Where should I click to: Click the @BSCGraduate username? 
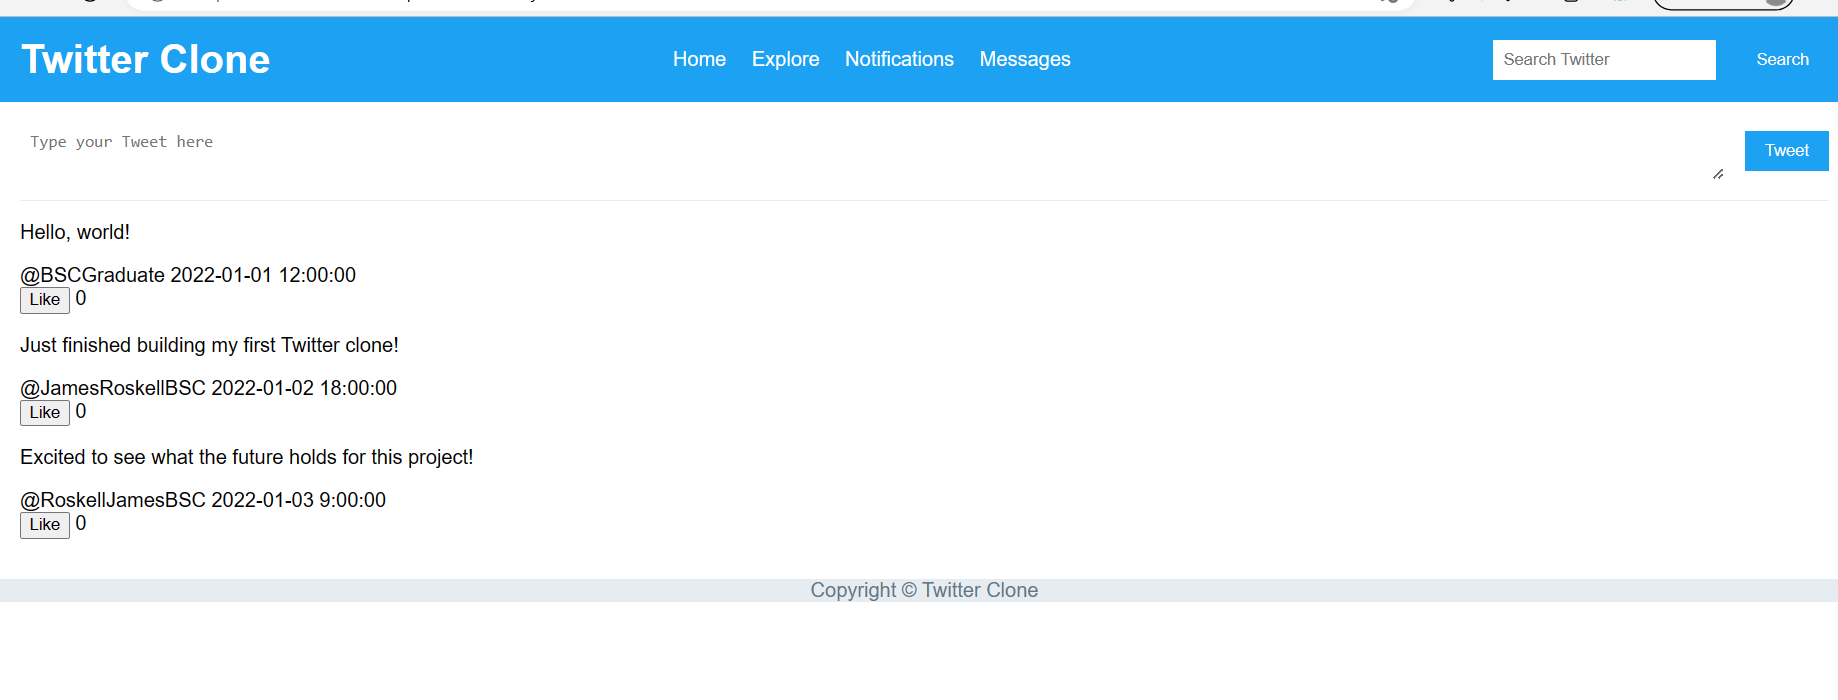[x=93, y=275]
